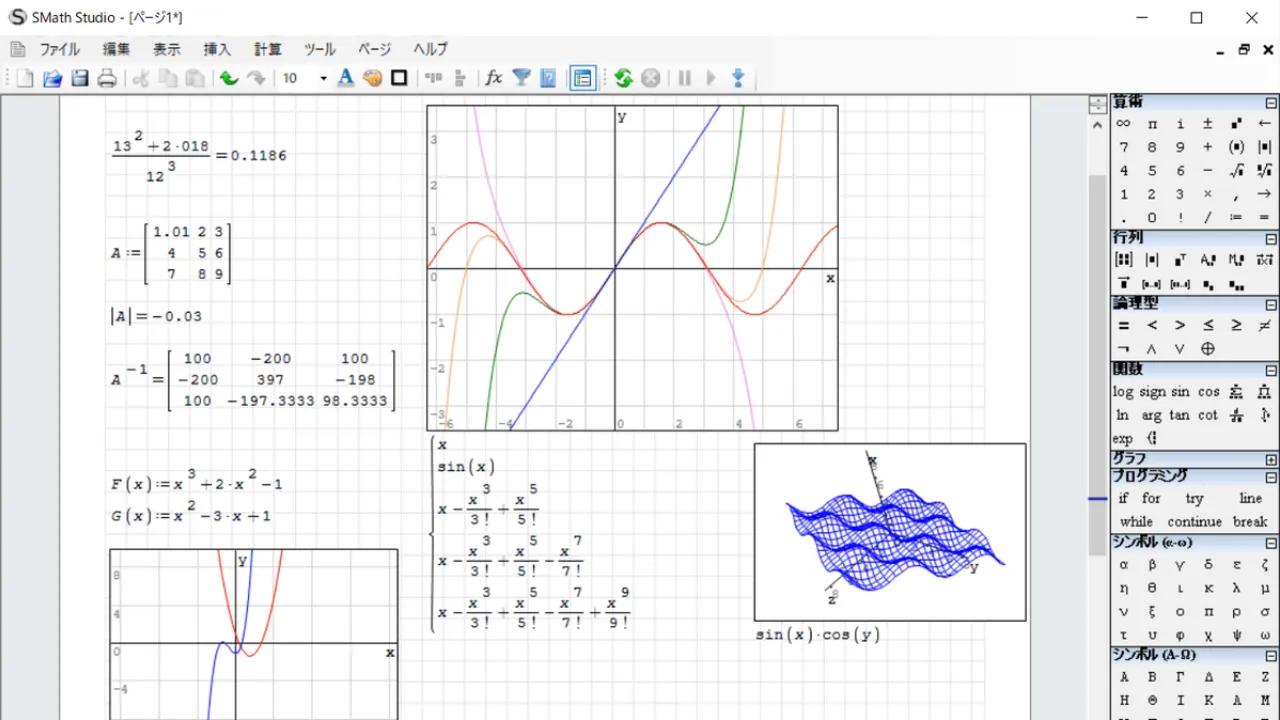This screenshot has height=720, width=1280.
Task: Change text color with the A icon
Action: coord(346,78)
